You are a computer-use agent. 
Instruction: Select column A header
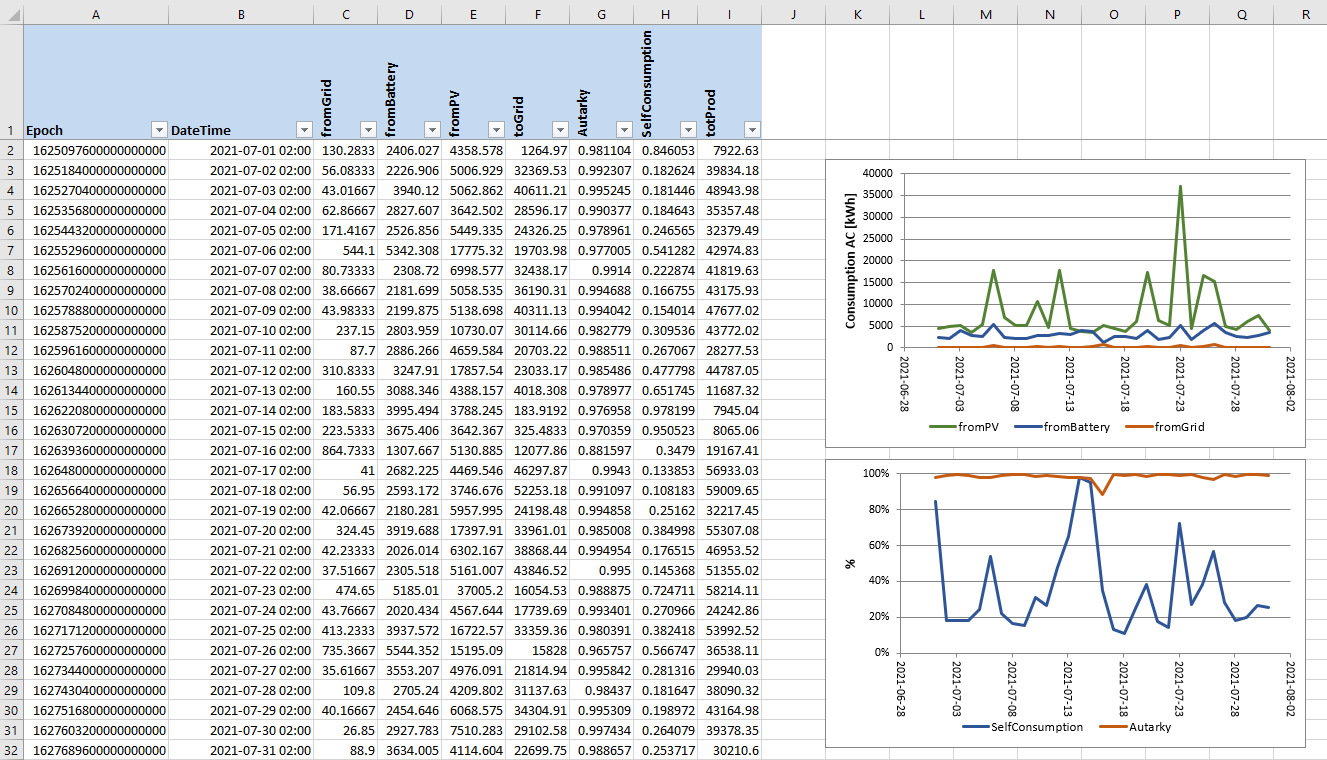[x=95, y=15]
